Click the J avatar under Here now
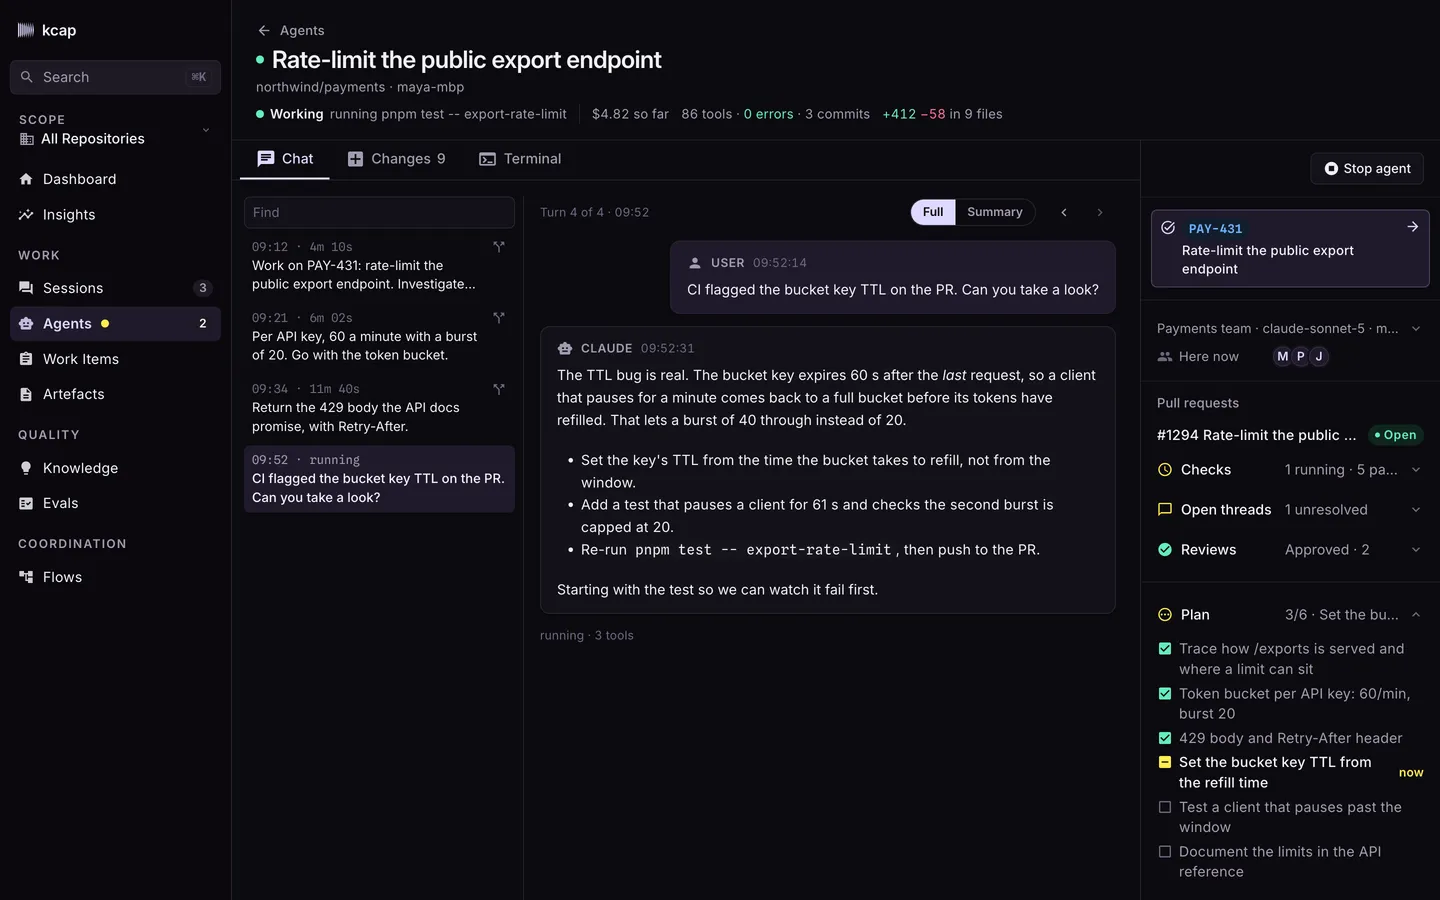This screenshot has height=900, width=1440. coord(1319,357)
